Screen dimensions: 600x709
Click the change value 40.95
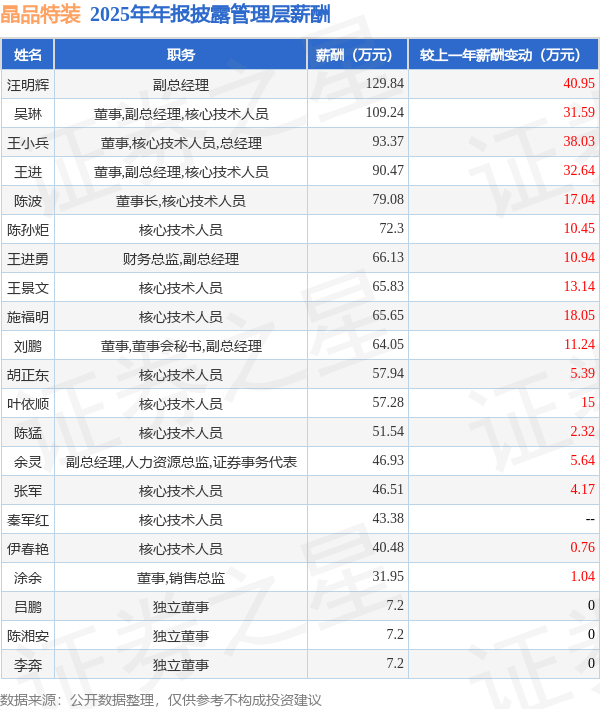click(x=579, y=83)
